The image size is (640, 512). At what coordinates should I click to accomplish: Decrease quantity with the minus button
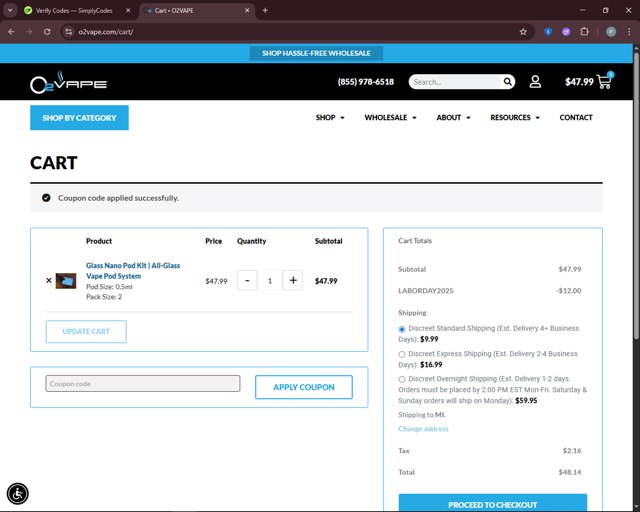(247, 280)
